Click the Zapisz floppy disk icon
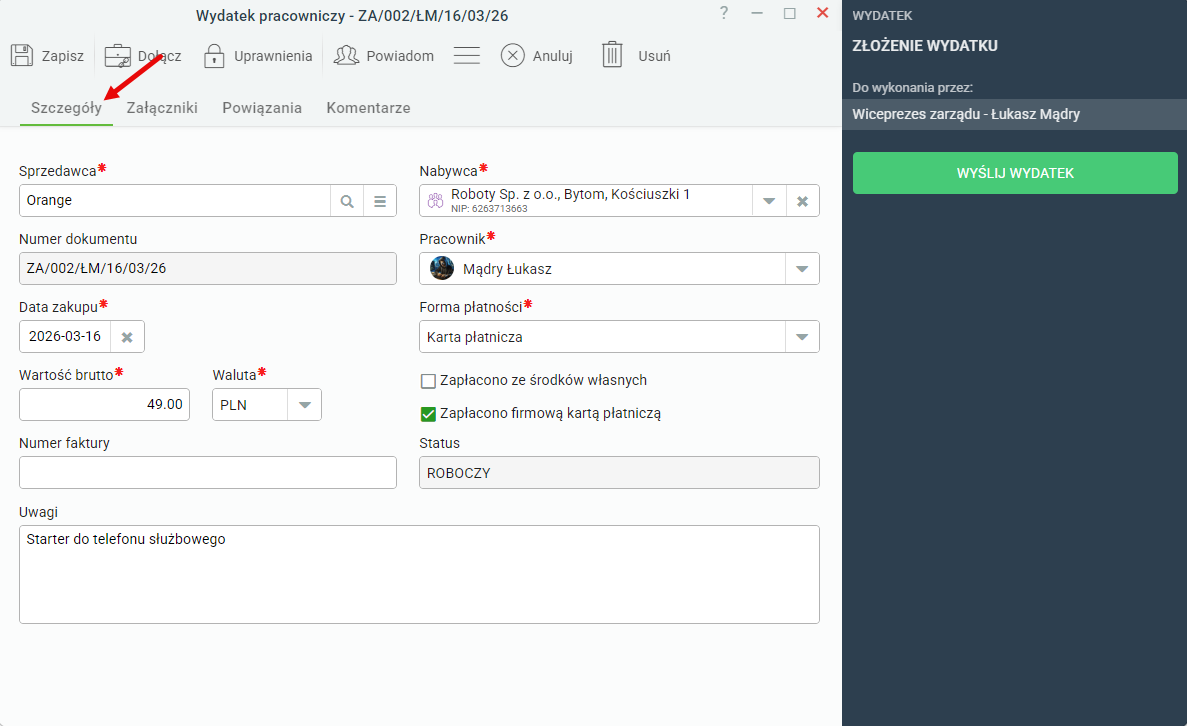This screenshot has width=1187, height=726. [x=22, y=55]
